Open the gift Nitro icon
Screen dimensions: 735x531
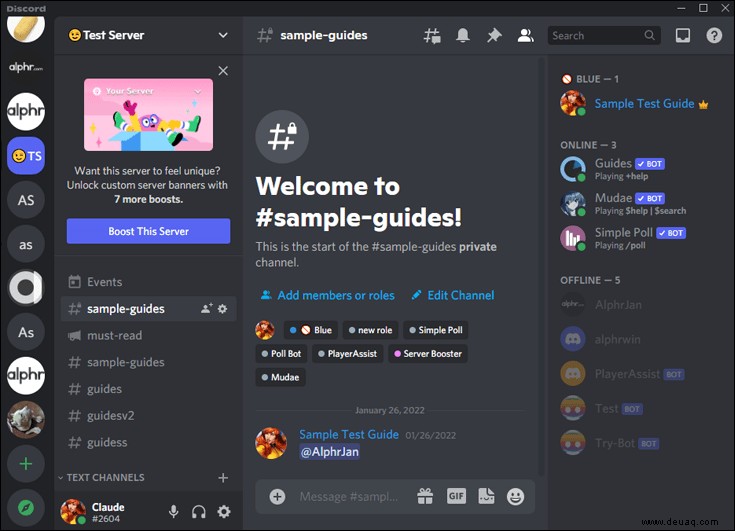coord(425,496)
